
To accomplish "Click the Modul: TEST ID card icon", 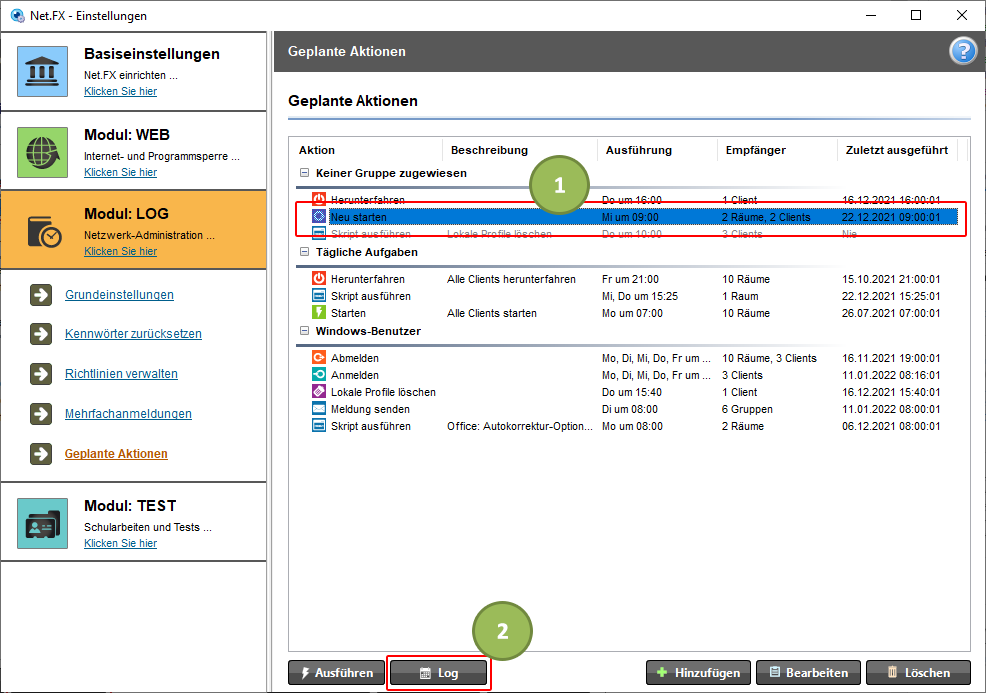I will click(x=42, y=523).
